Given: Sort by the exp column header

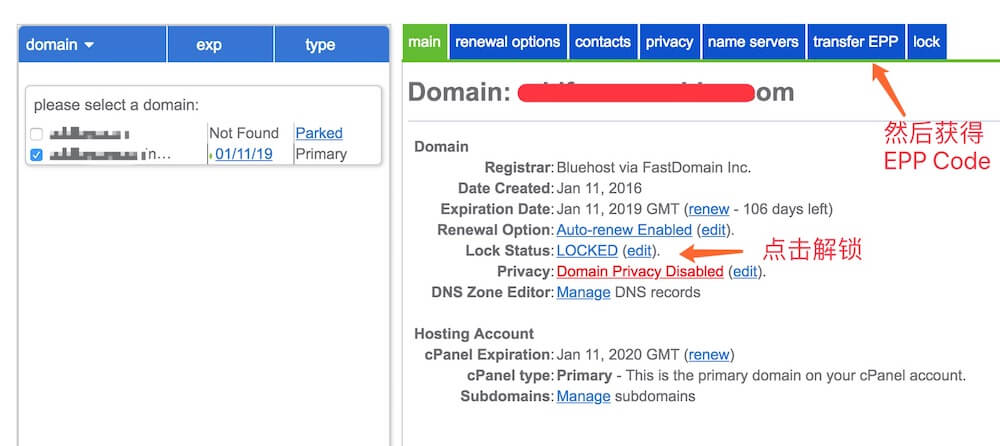Looking at the screenshot, I should pos(209,45).
